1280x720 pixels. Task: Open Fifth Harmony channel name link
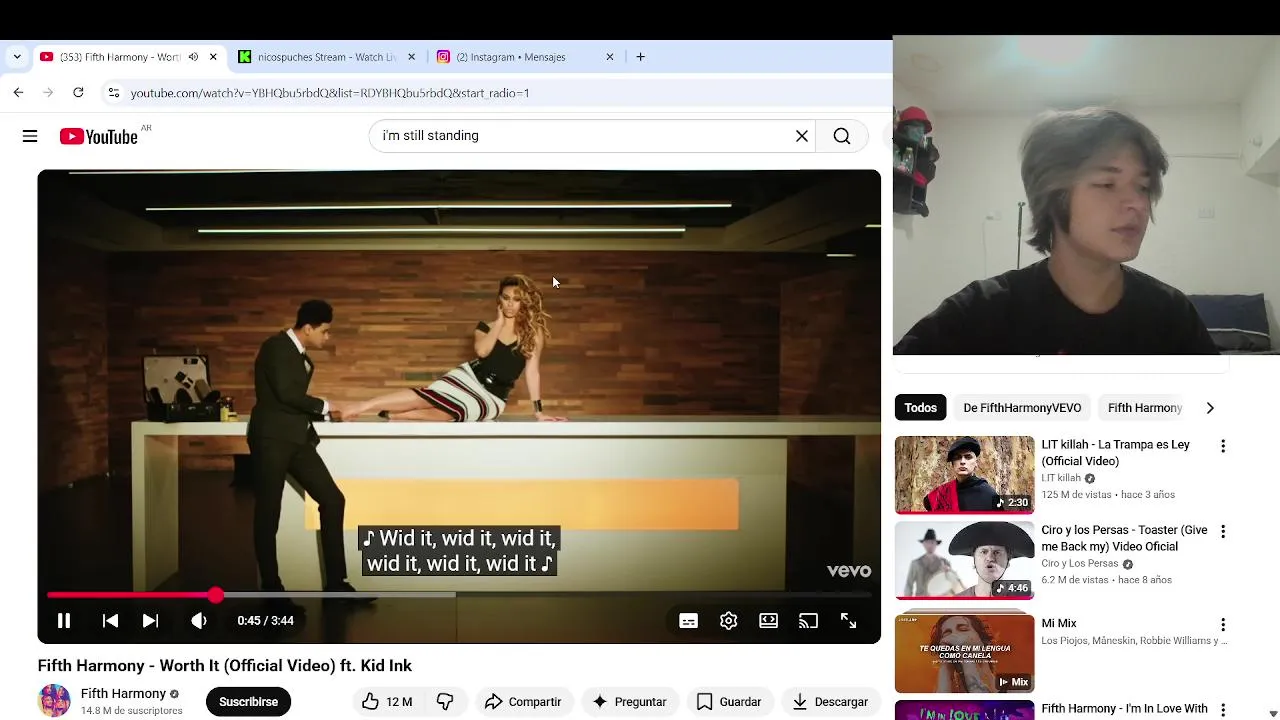tap(123, 694)
